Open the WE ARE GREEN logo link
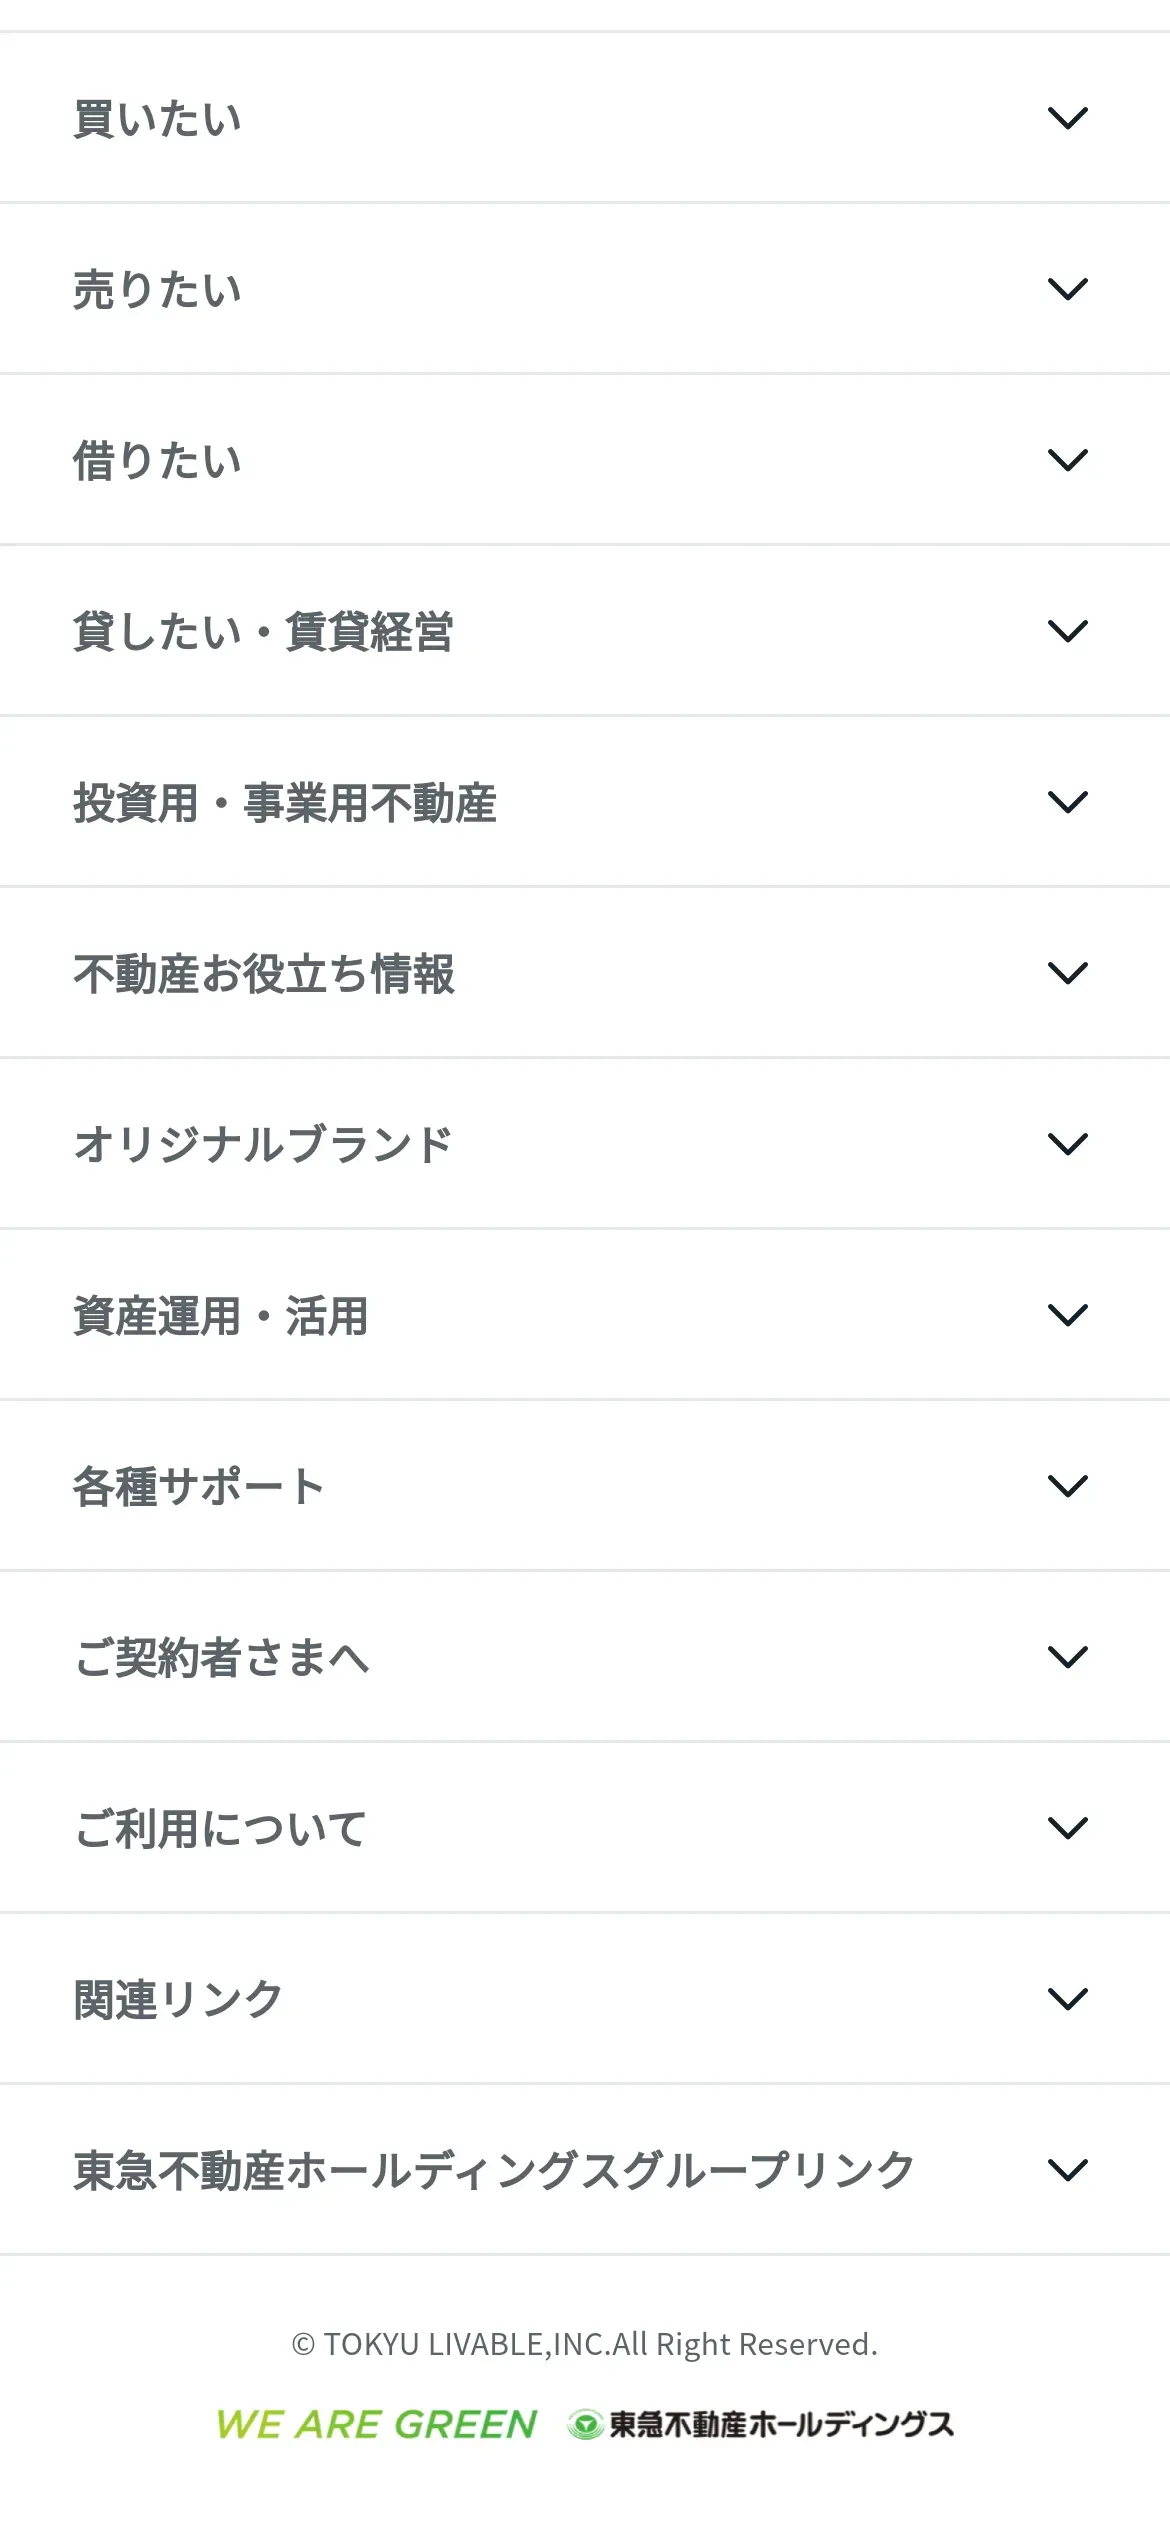1170x2532 pixels. pos(377,2425)
